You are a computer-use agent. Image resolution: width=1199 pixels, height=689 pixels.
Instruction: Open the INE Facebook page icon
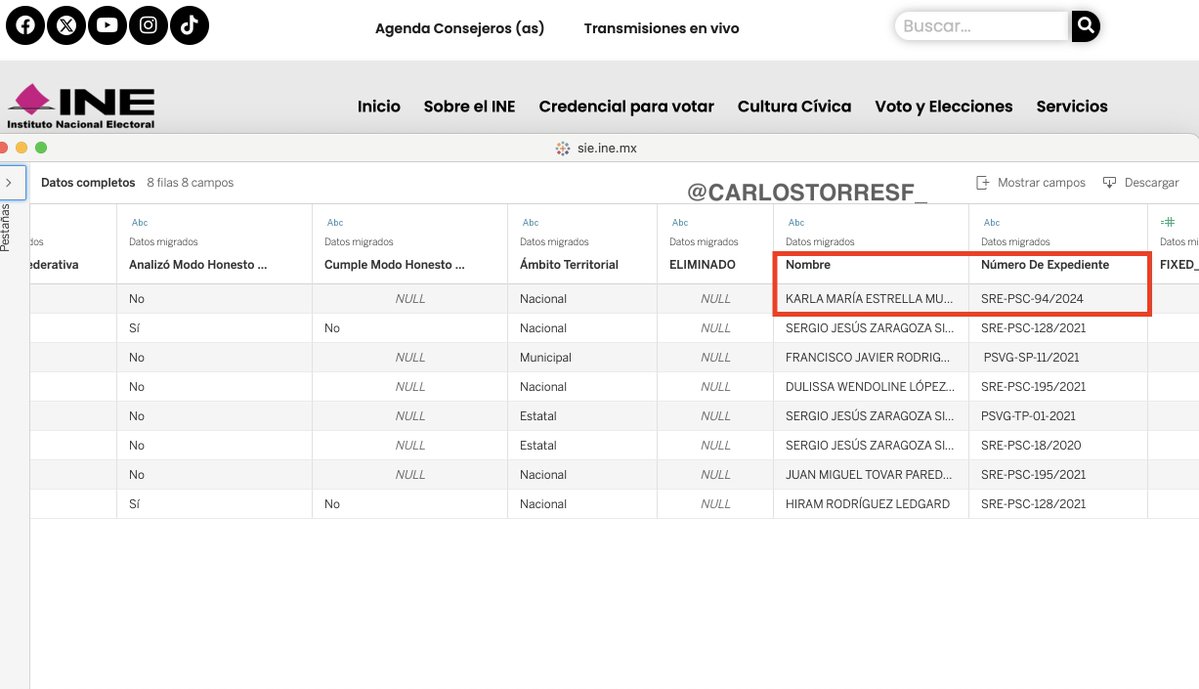click(25, 25)
